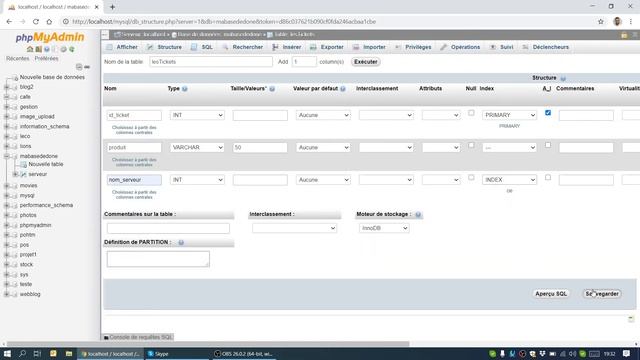This screenshot has width=640, height=360.
Task: Click the Exécuter button
Action: click(x=366, y=62)
